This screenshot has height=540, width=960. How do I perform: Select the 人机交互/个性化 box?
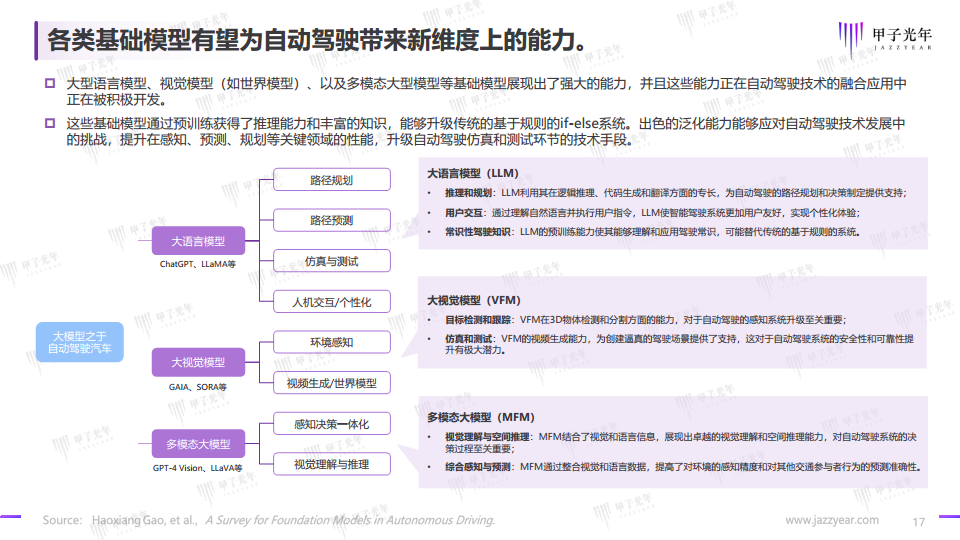pyautogui.click(x=331, y=302)
